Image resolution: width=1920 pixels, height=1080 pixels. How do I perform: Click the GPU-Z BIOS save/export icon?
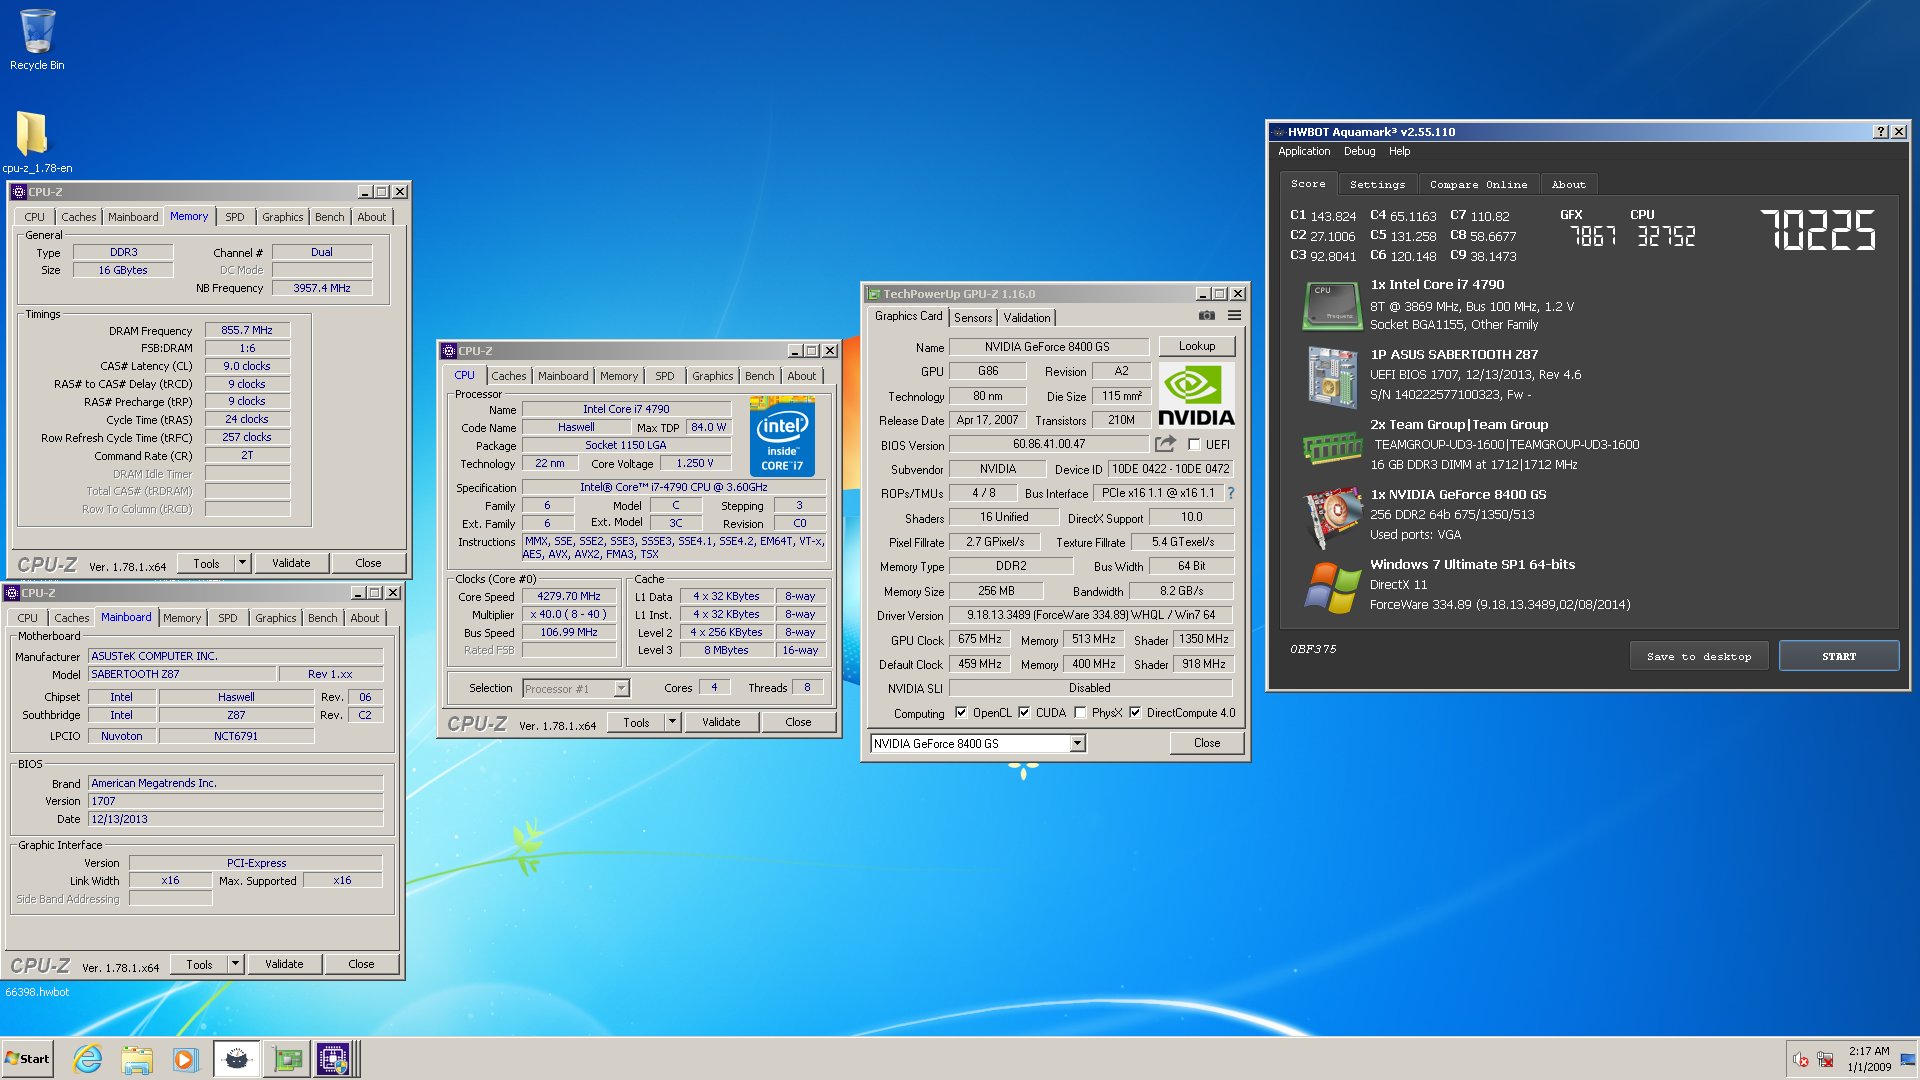[x=1166, y=444]
